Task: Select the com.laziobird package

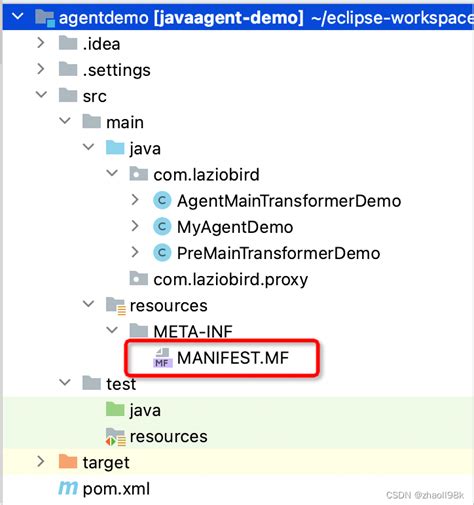Action: pos(206,175)
